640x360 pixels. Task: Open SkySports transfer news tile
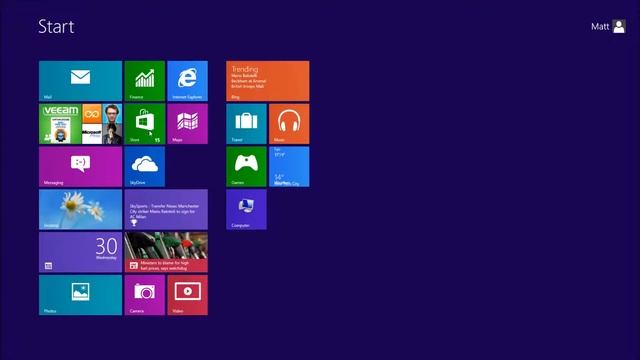[x=166, y=209]
